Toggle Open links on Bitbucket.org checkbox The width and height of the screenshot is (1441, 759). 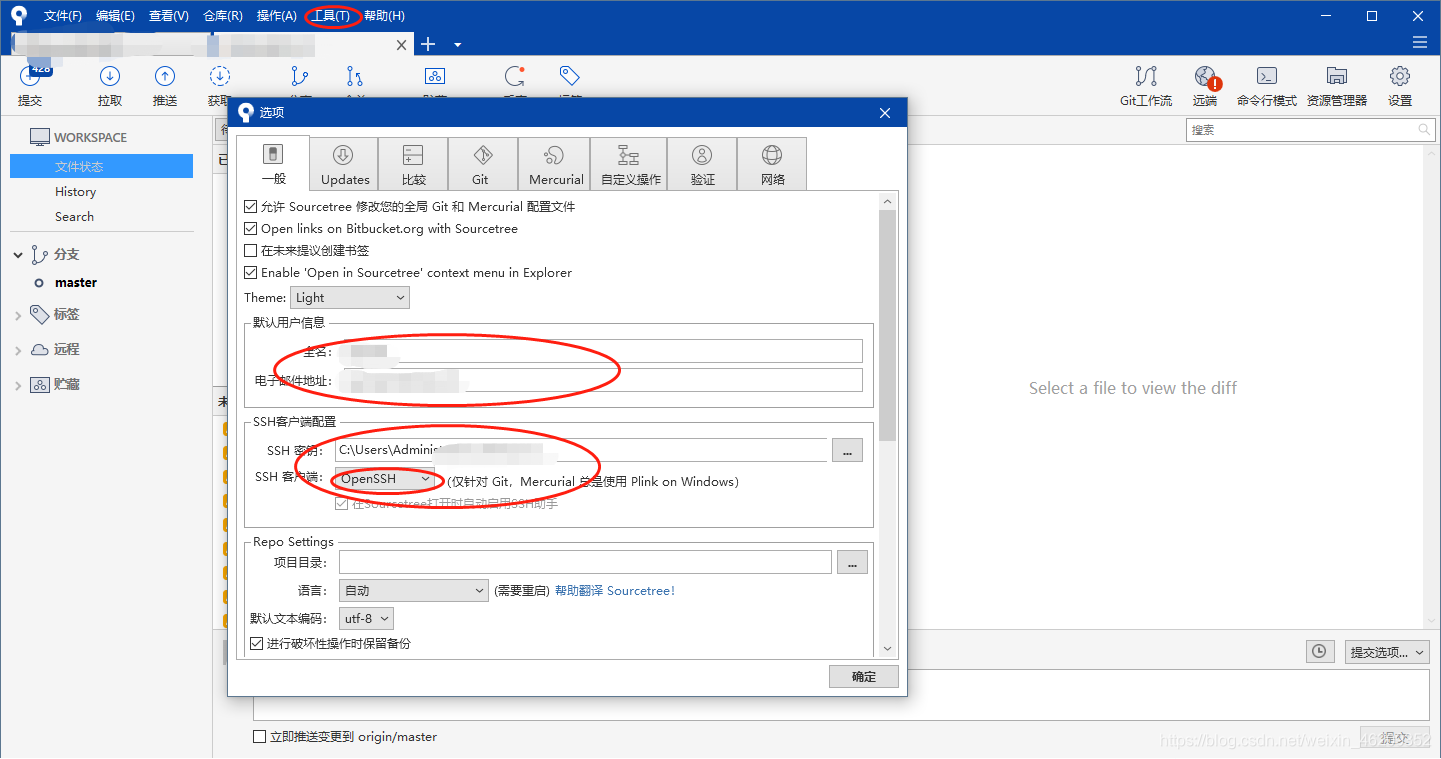(251, 229)
